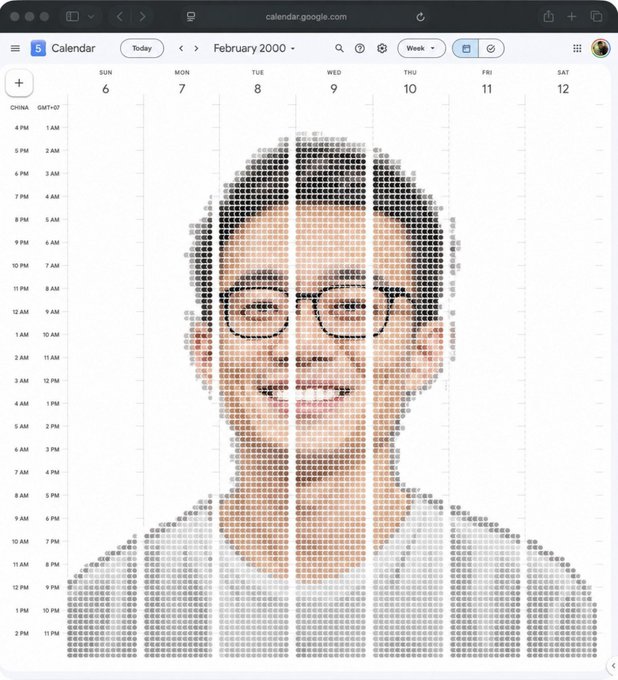Show Safari tab overview
Viewport: 618px width, 680px height.
pos(596,16)
